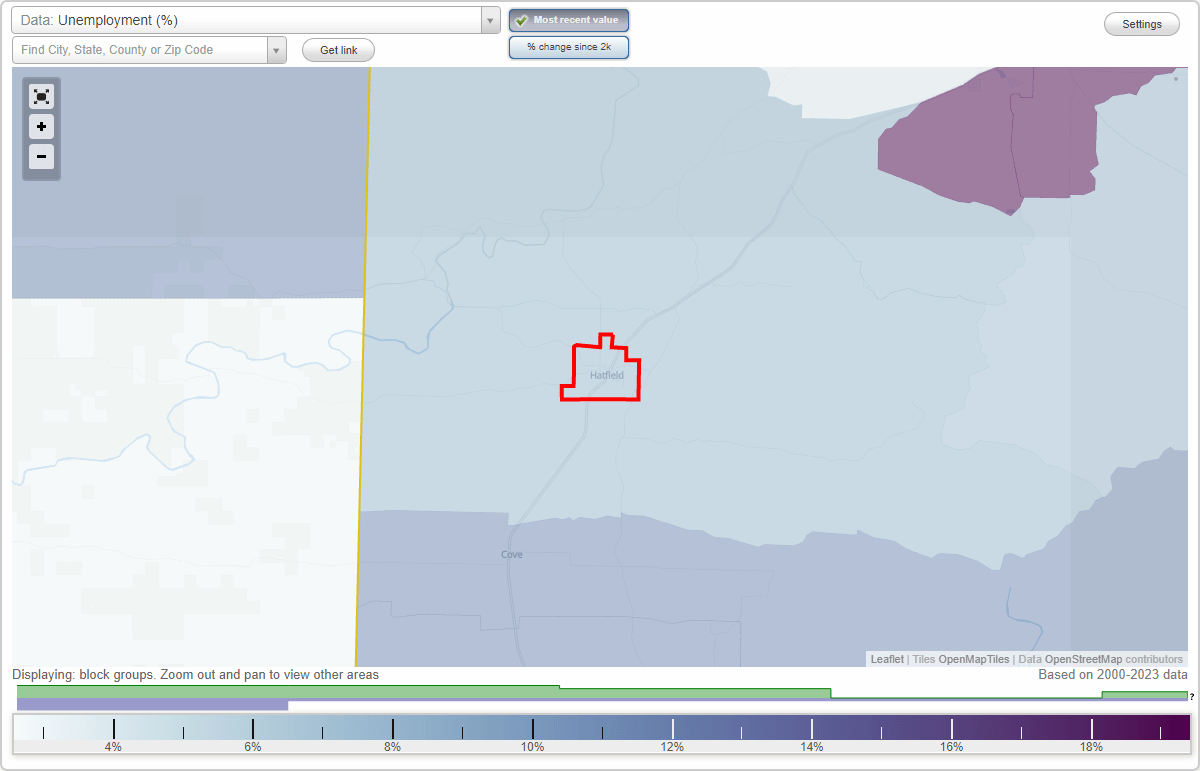Click the 12% mark on color legend
Screen dimensions: 1200x771
click(672, 746)
